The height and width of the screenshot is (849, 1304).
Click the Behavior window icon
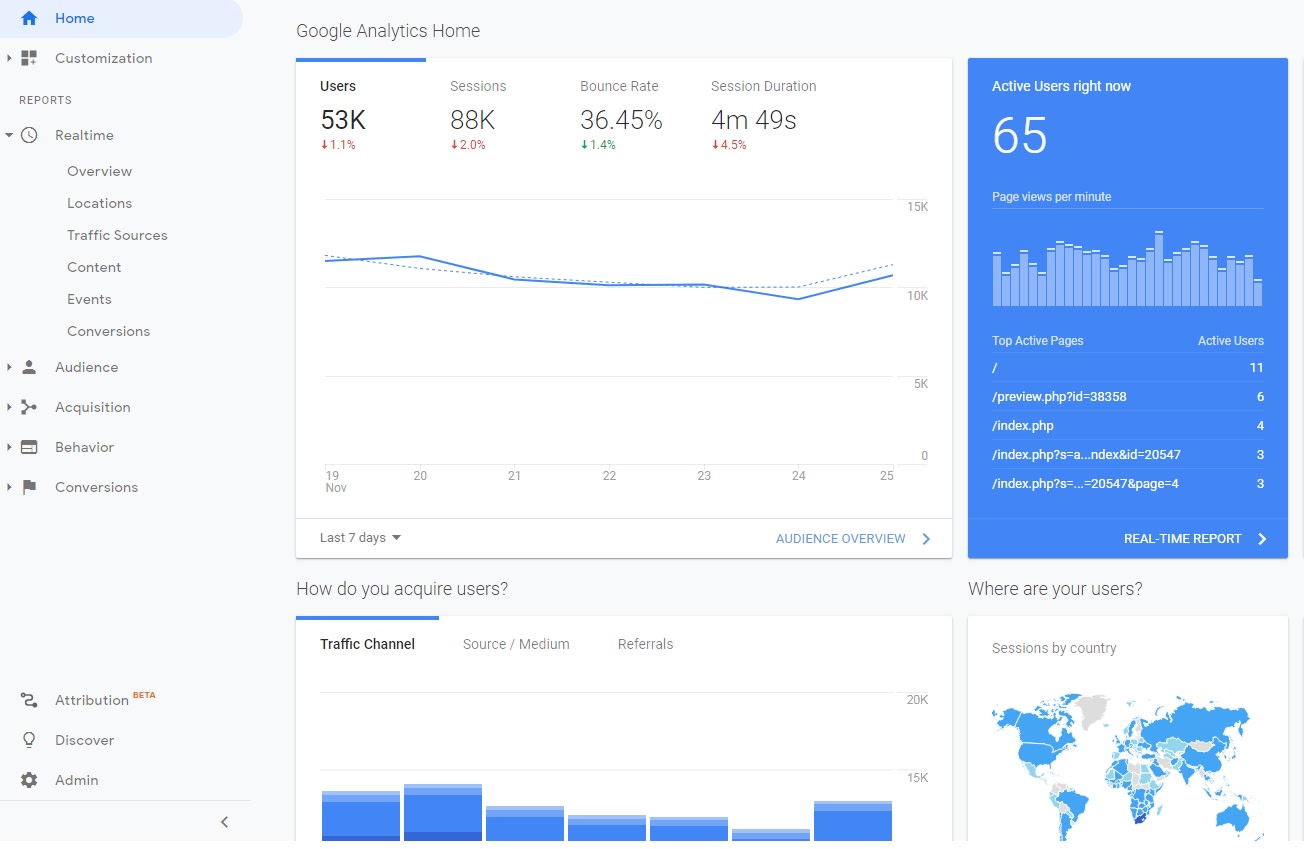[29, 447]
